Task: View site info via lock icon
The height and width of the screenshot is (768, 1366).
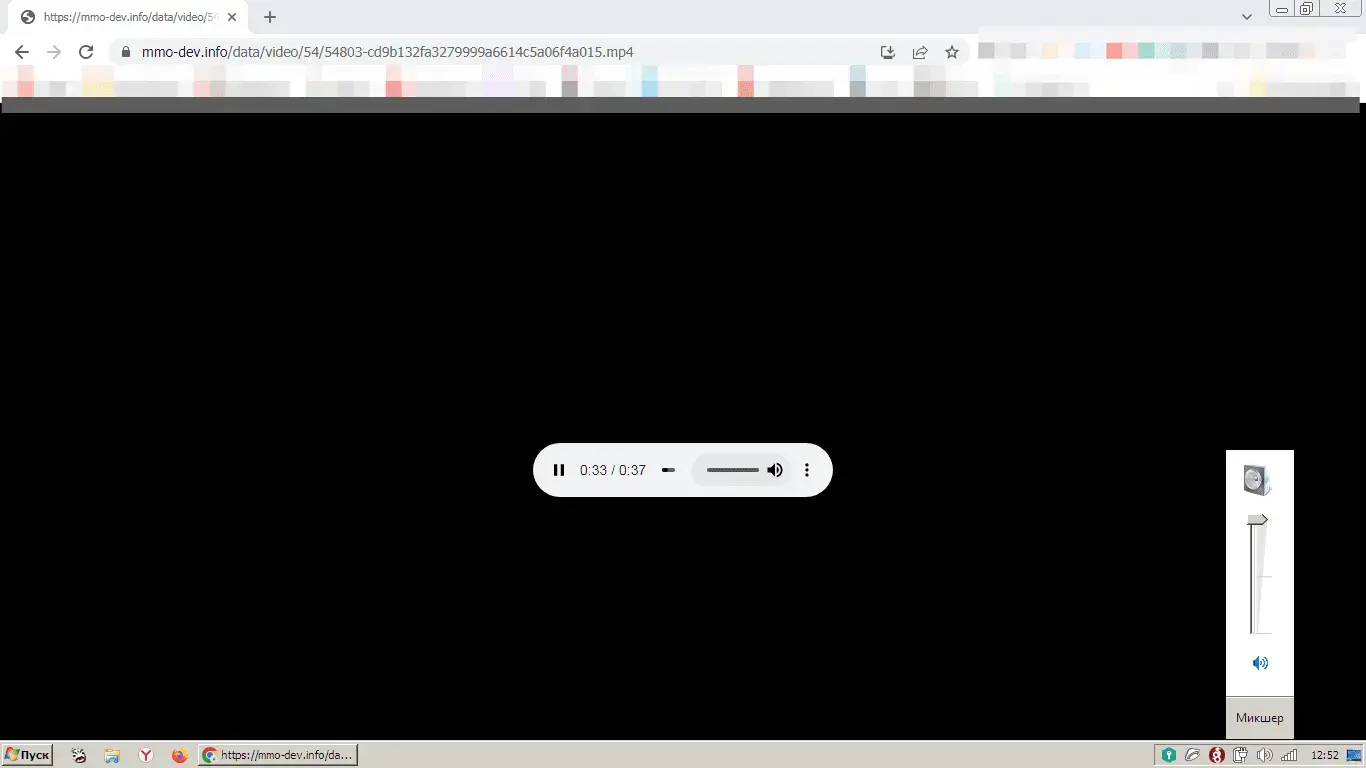Action: tap(126, 52)
